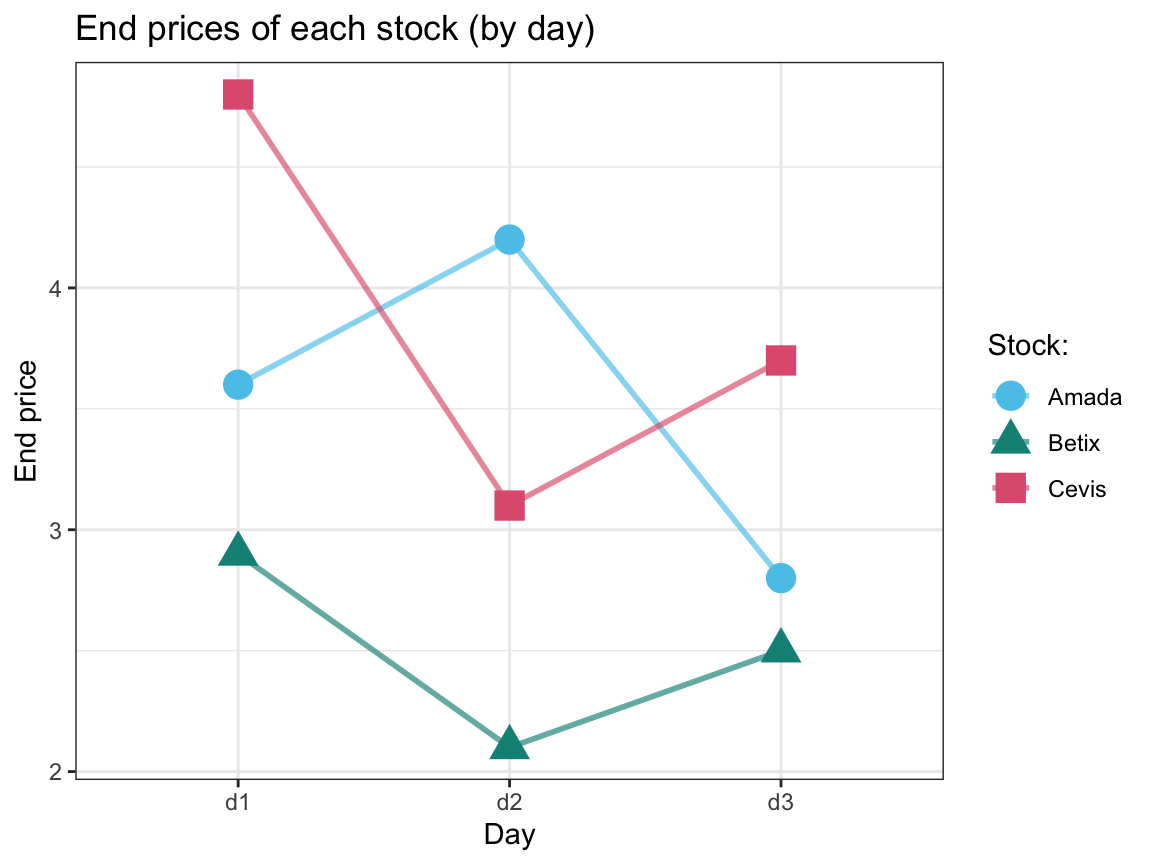Click the Betix legend triangle key
1152x864 pixels.
click(1011, 440)
